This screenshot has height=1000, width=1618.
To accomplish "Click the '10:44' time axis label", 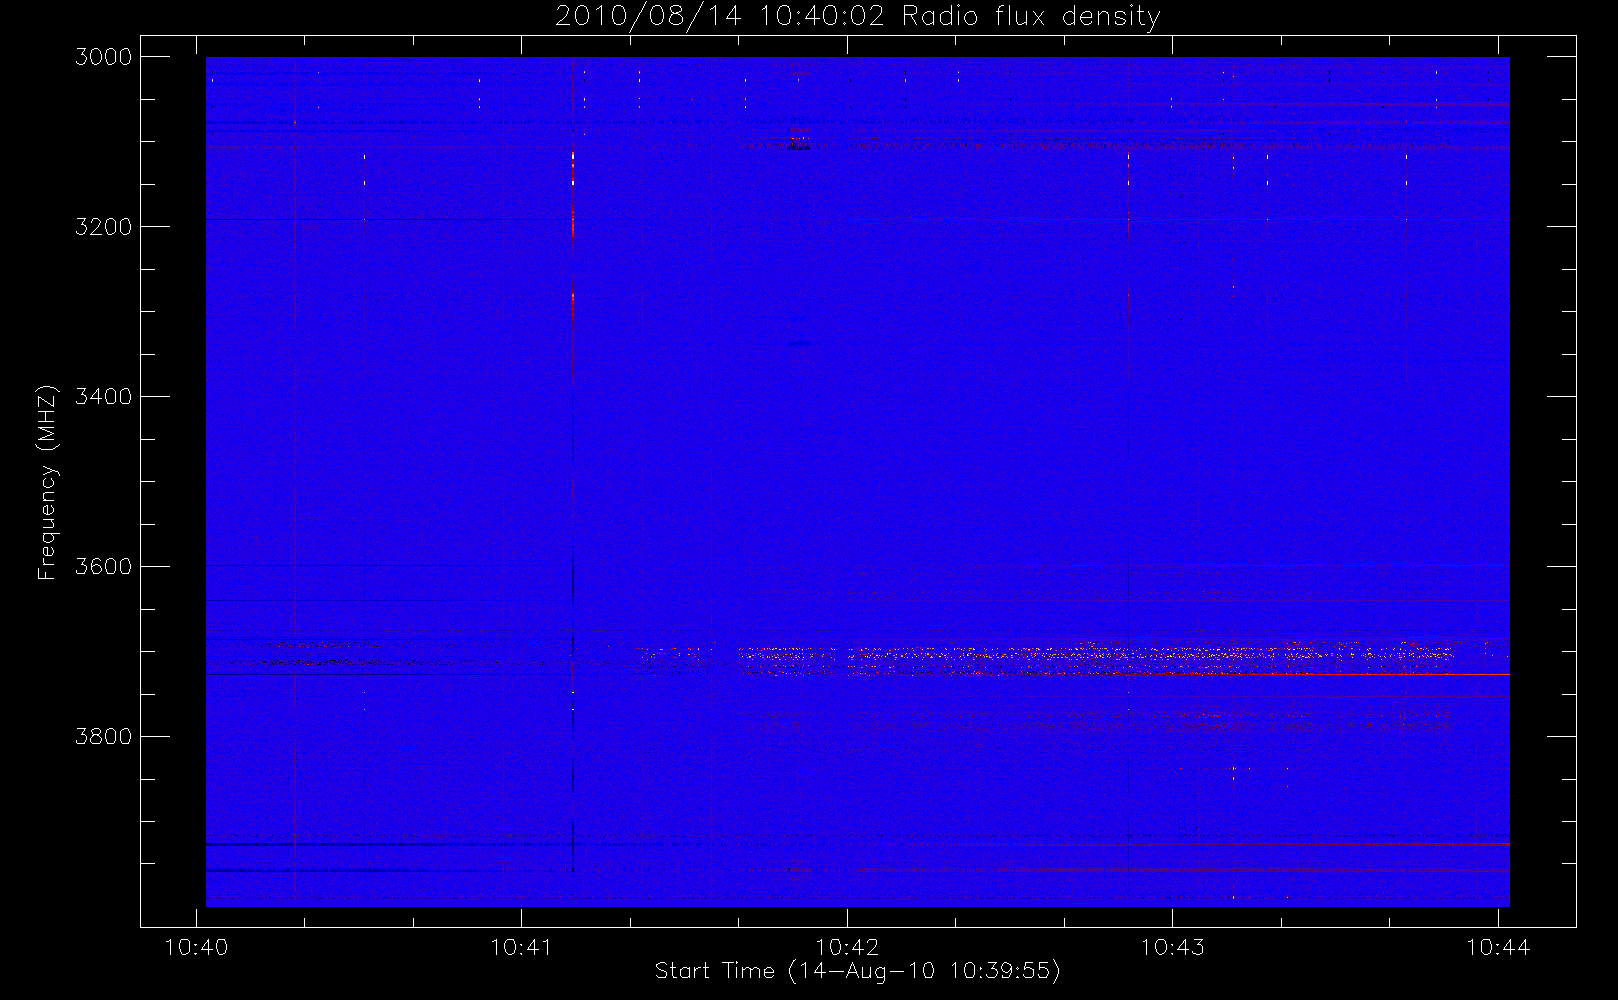I will 1498,947.
